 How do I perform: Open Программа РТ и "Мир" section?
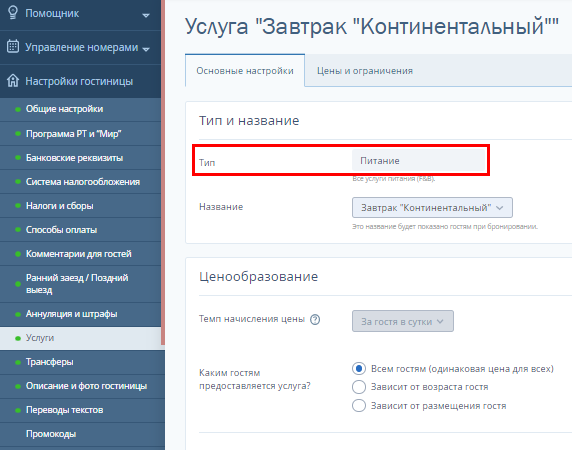[x=80, y=134]
